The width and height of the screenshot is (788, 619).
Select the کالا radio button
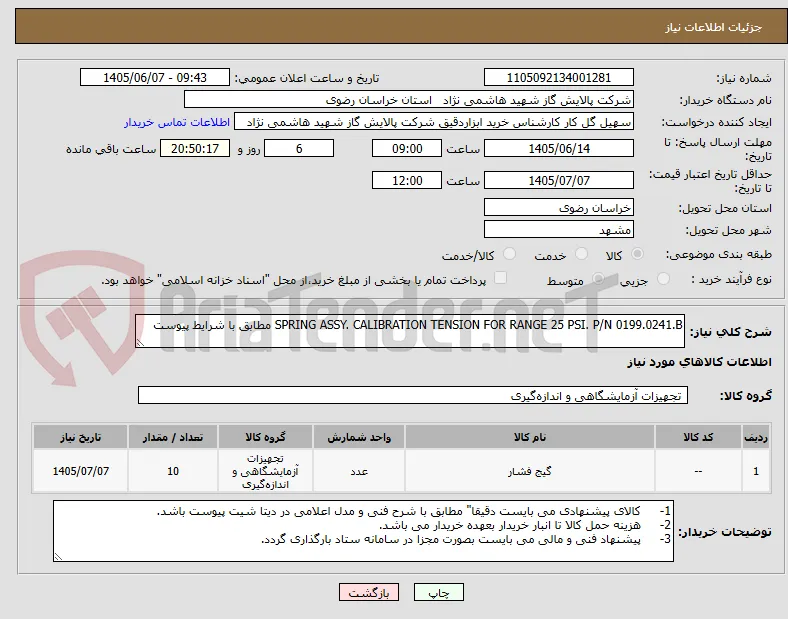(x=637, y=254)
